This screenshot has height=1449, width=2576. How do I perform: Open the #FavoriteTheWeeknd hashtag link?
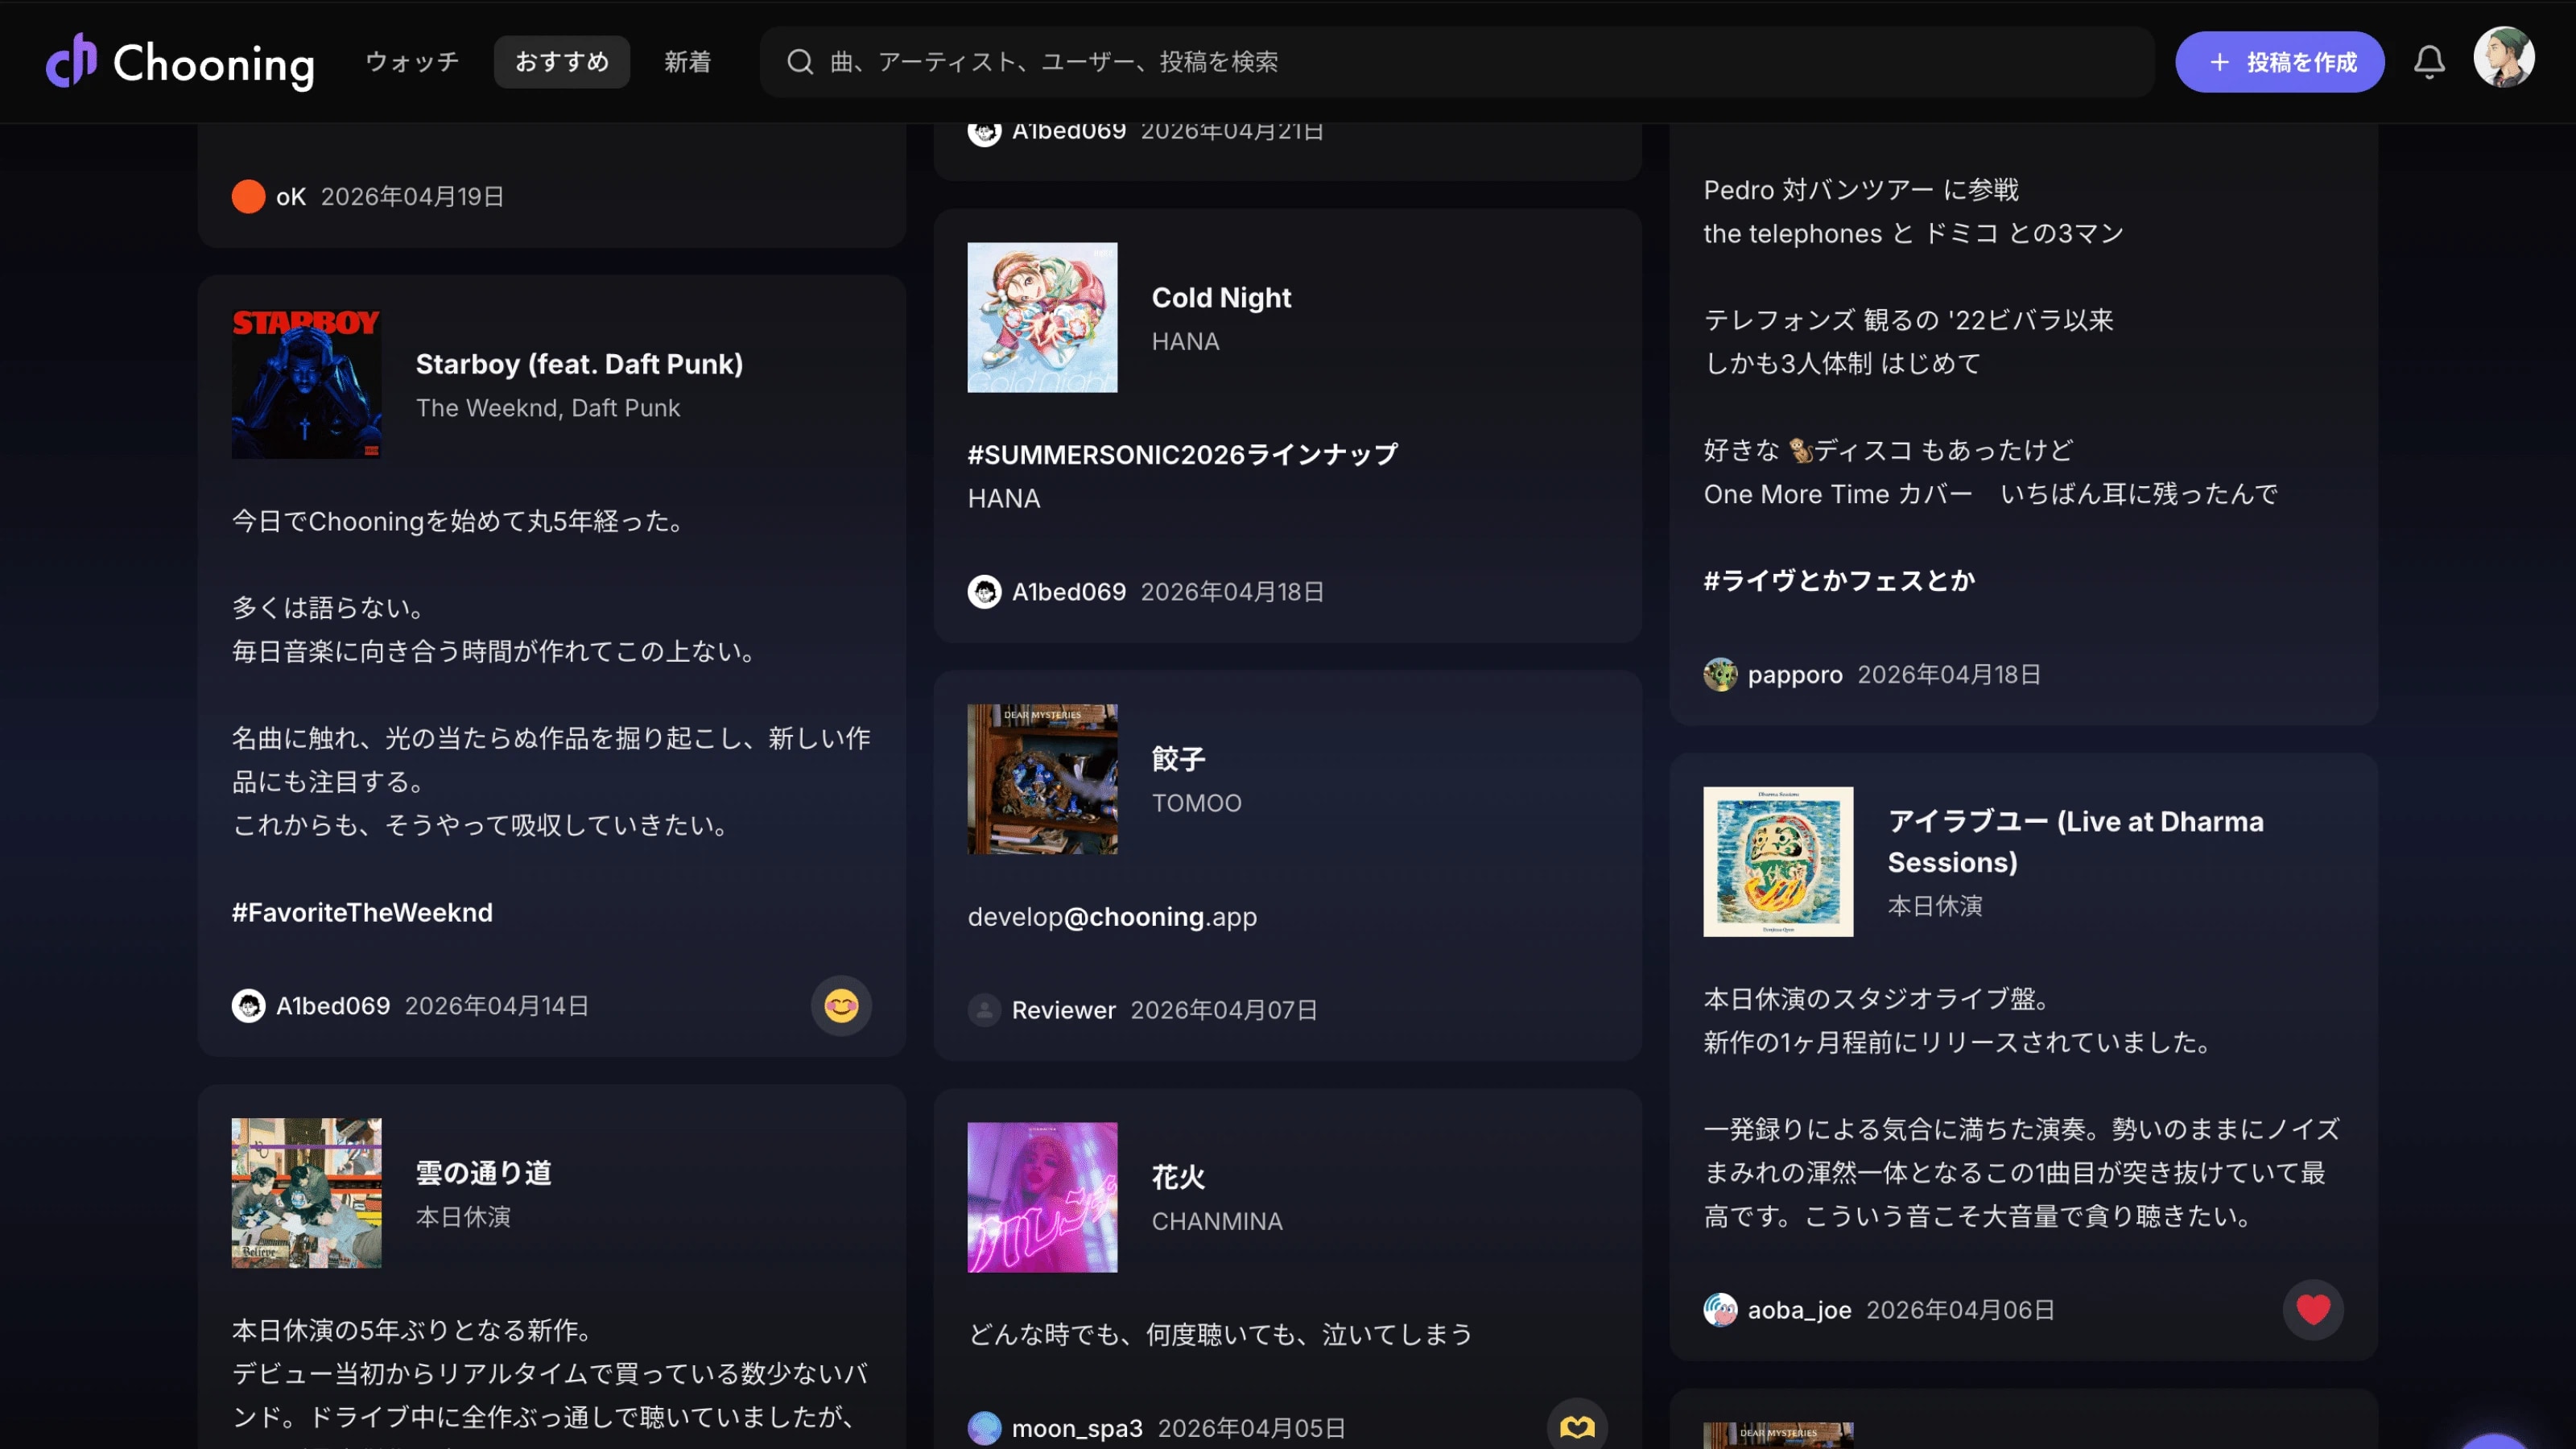[x=362, y=912]
